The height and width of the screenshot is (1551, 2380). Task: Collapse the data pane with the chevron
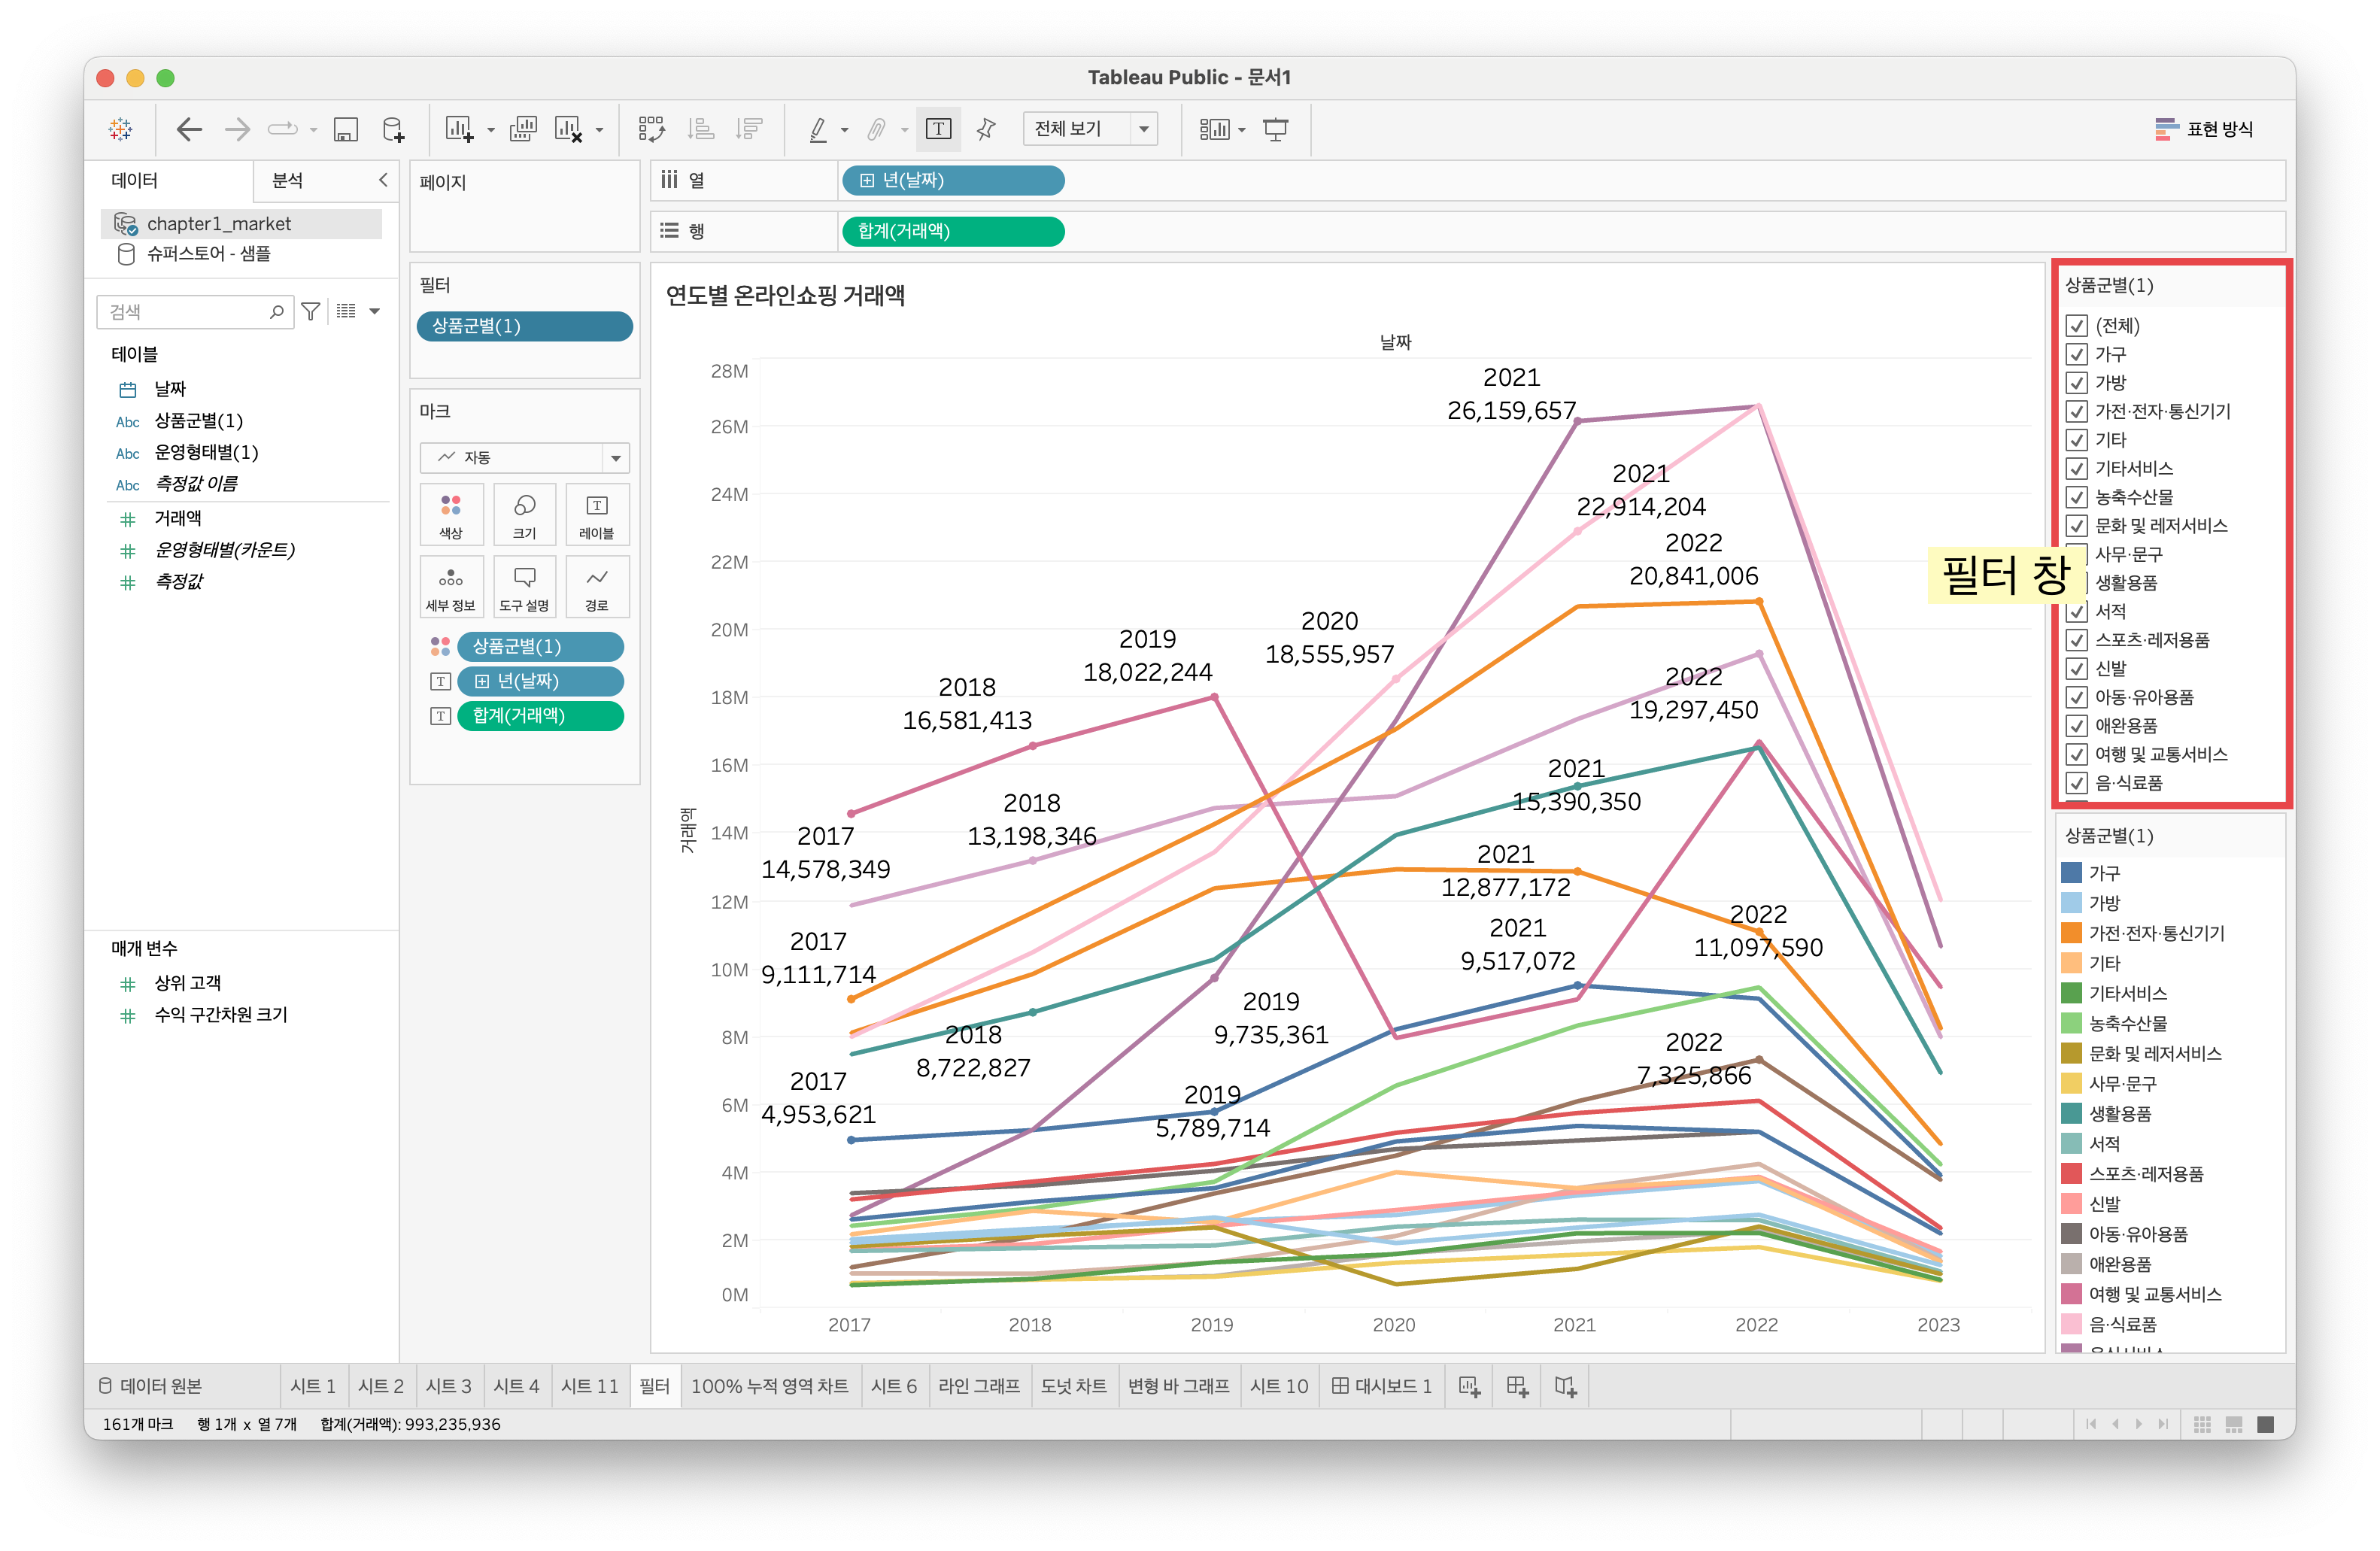pos(382,180)
